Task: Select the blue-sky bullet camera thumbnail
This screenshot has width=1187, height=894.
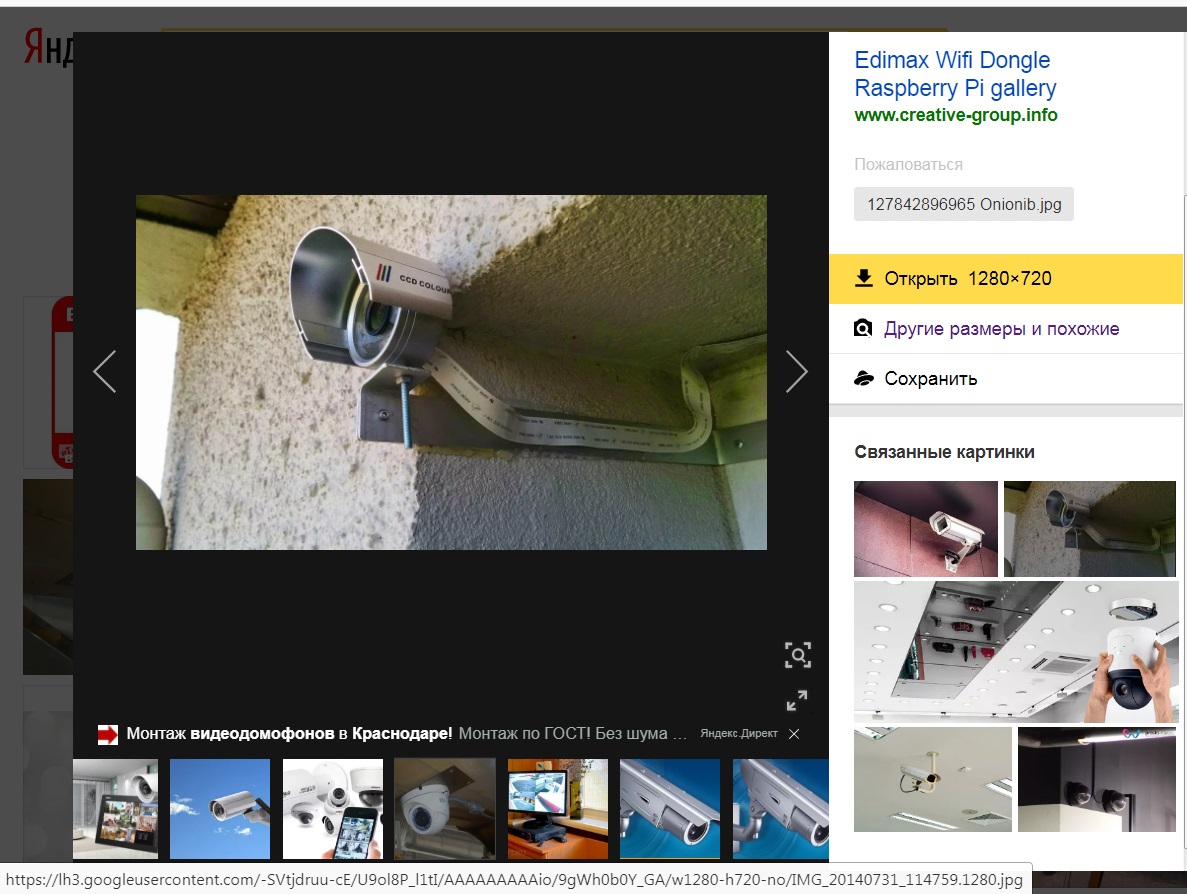Action: click(x=220, y=809)
